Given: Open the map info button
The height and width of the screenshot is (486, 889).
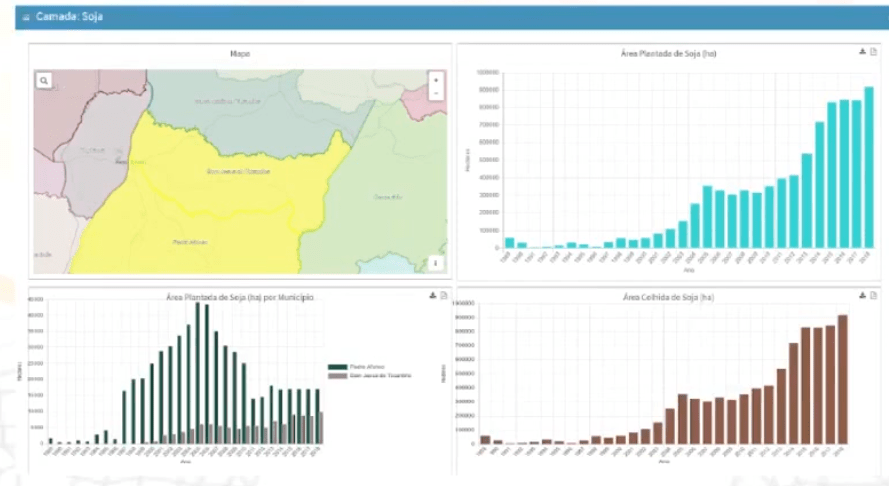Looking at the screenshot, I should [435, 263].
